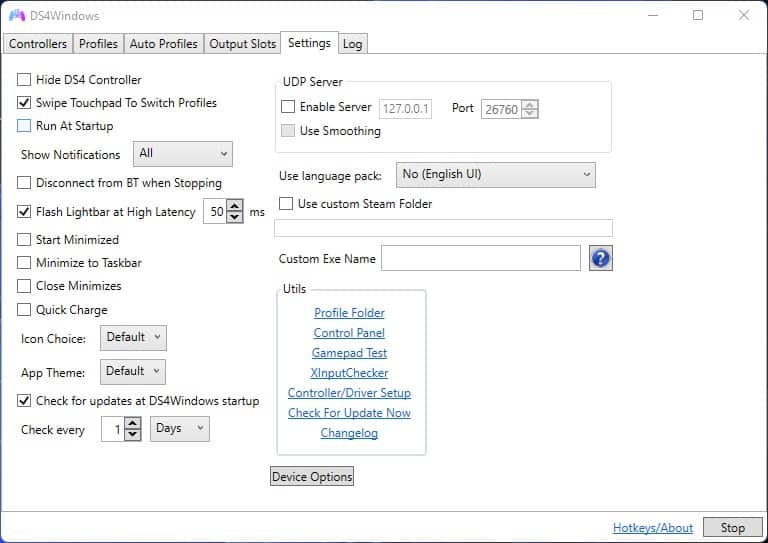Click the UDP server IP address field

406,109
